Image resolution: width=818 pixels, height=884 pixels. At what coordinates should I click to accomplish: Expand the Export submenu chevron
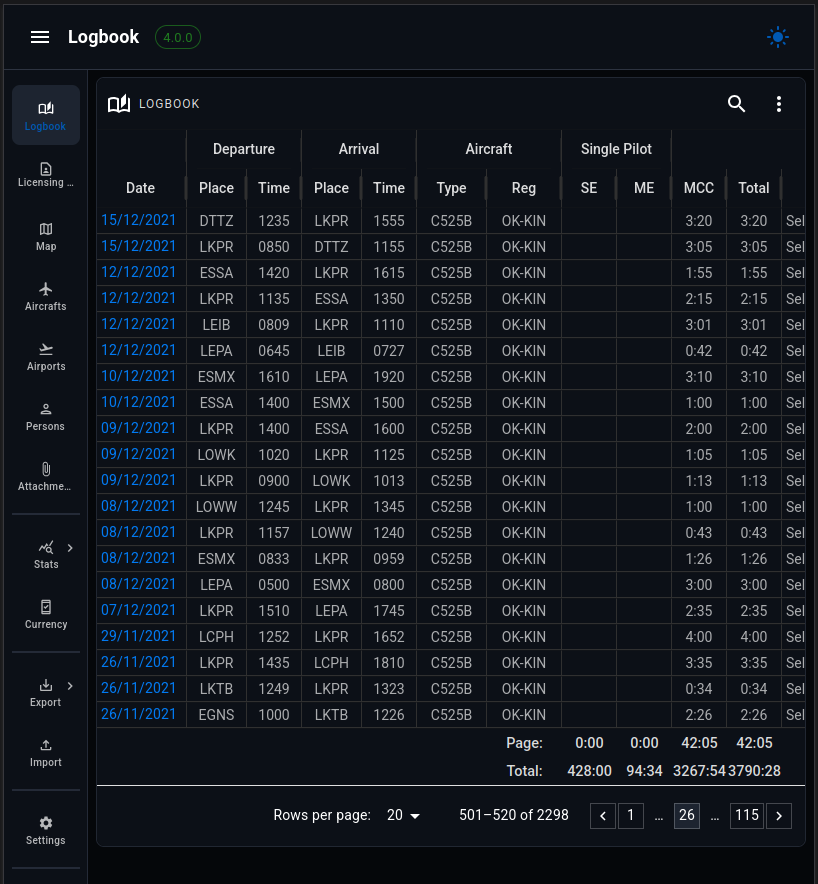(x=70, y=686)
